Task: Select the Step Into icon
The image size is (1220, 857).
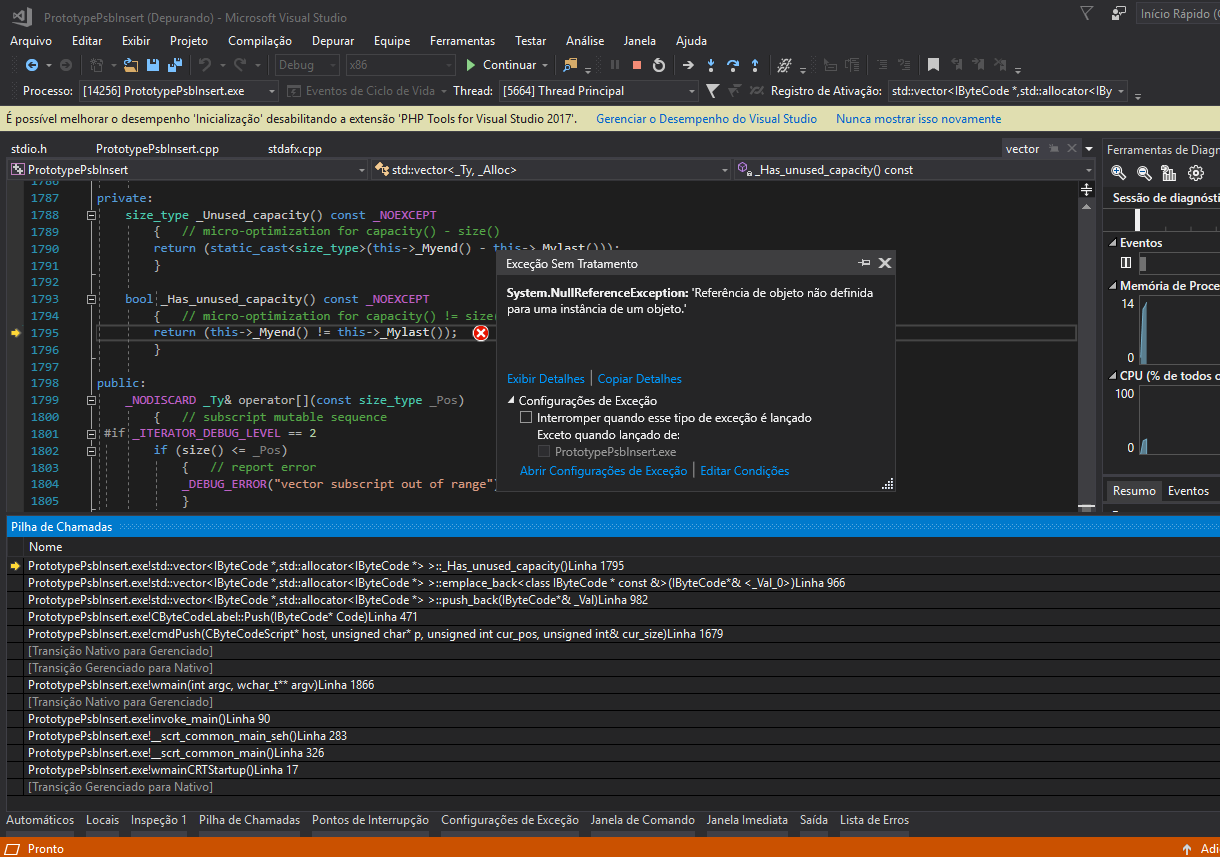Action: [711, 65]
